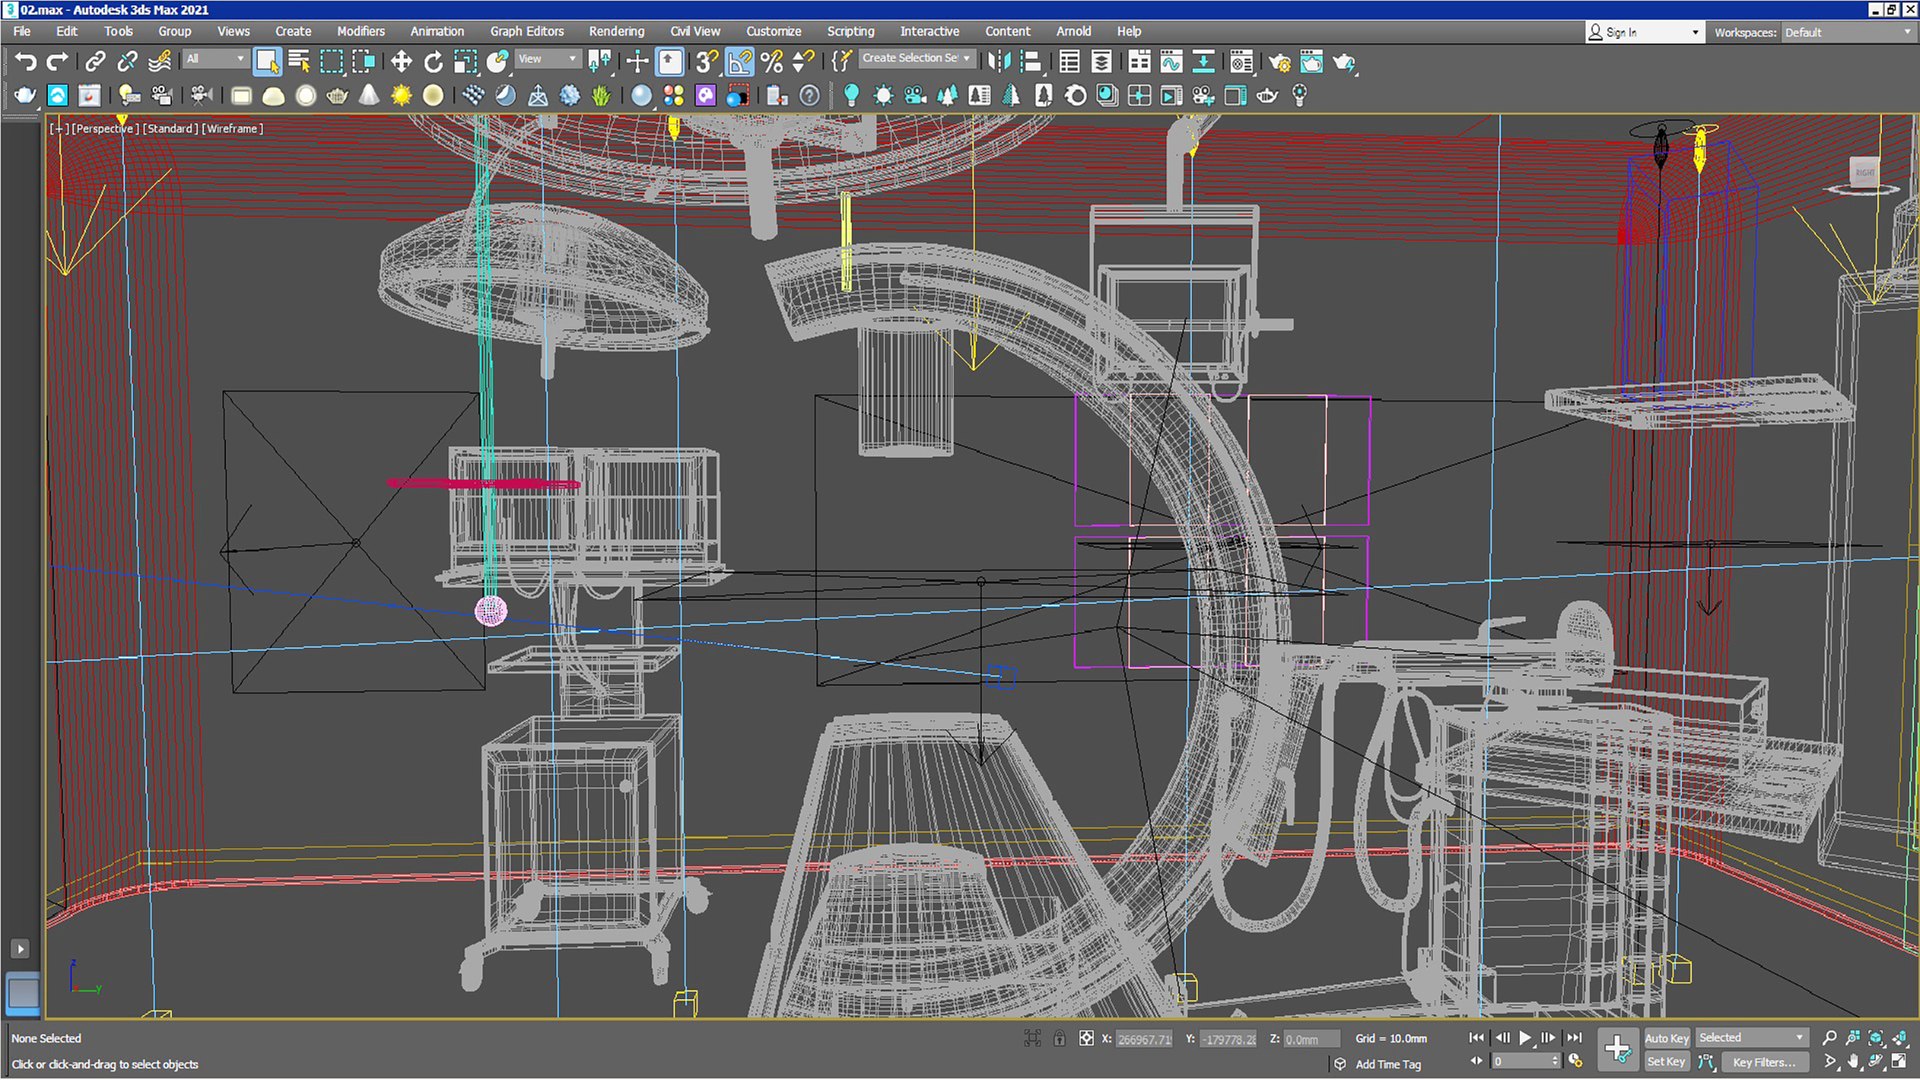The height and width of the screenshot is (1080, 1920).
Task: Toggle keyboard shortcut override button
Action: 670,62
